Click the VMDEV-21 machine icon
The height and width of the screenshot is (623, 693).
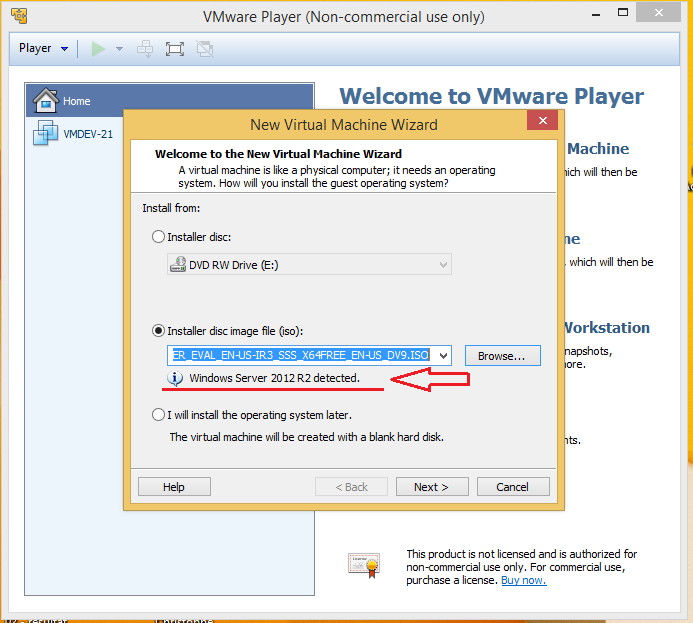pos(45,133)
